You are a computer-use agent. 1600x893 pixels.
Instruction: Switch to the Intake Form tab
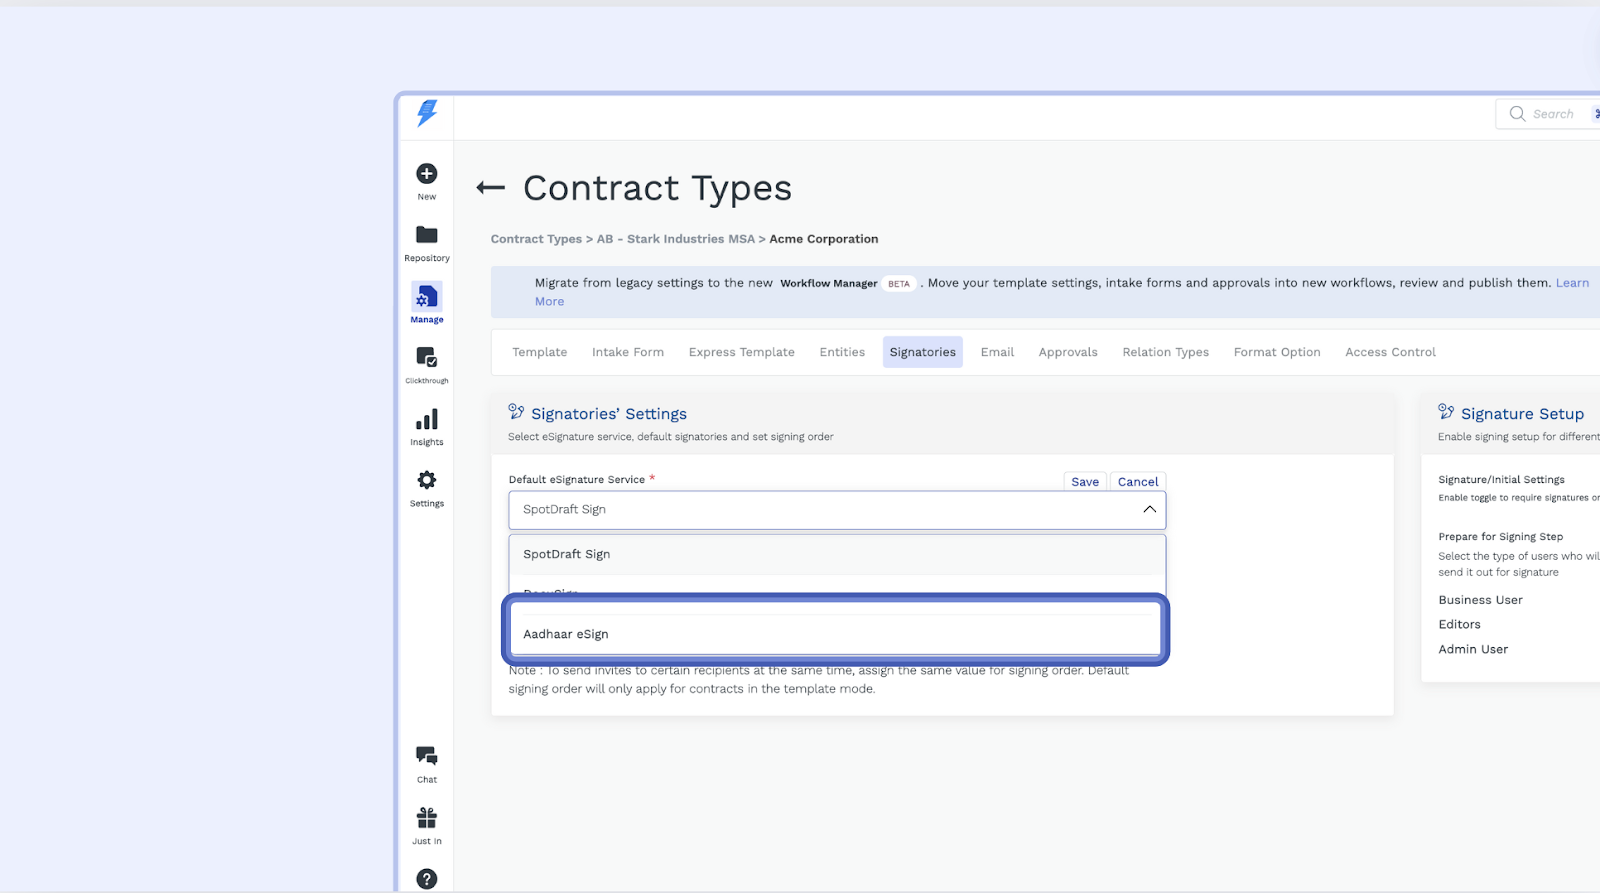click(x=628, y=352)
